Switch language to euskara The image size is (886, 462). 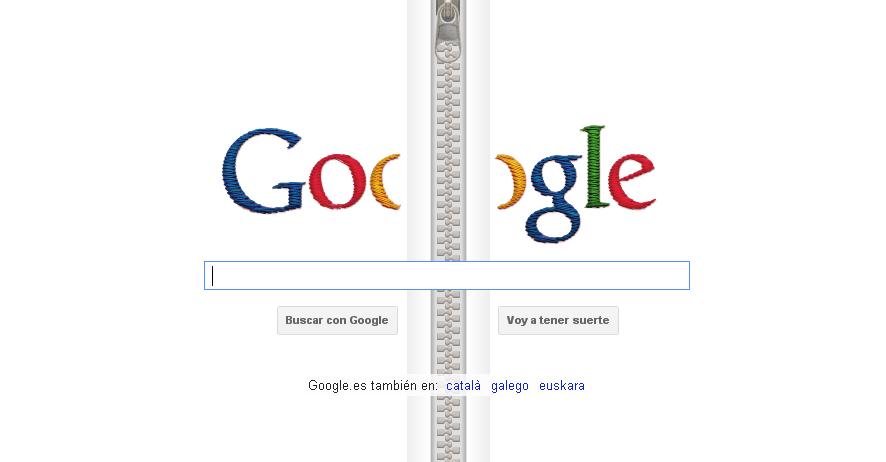(562, 386)
